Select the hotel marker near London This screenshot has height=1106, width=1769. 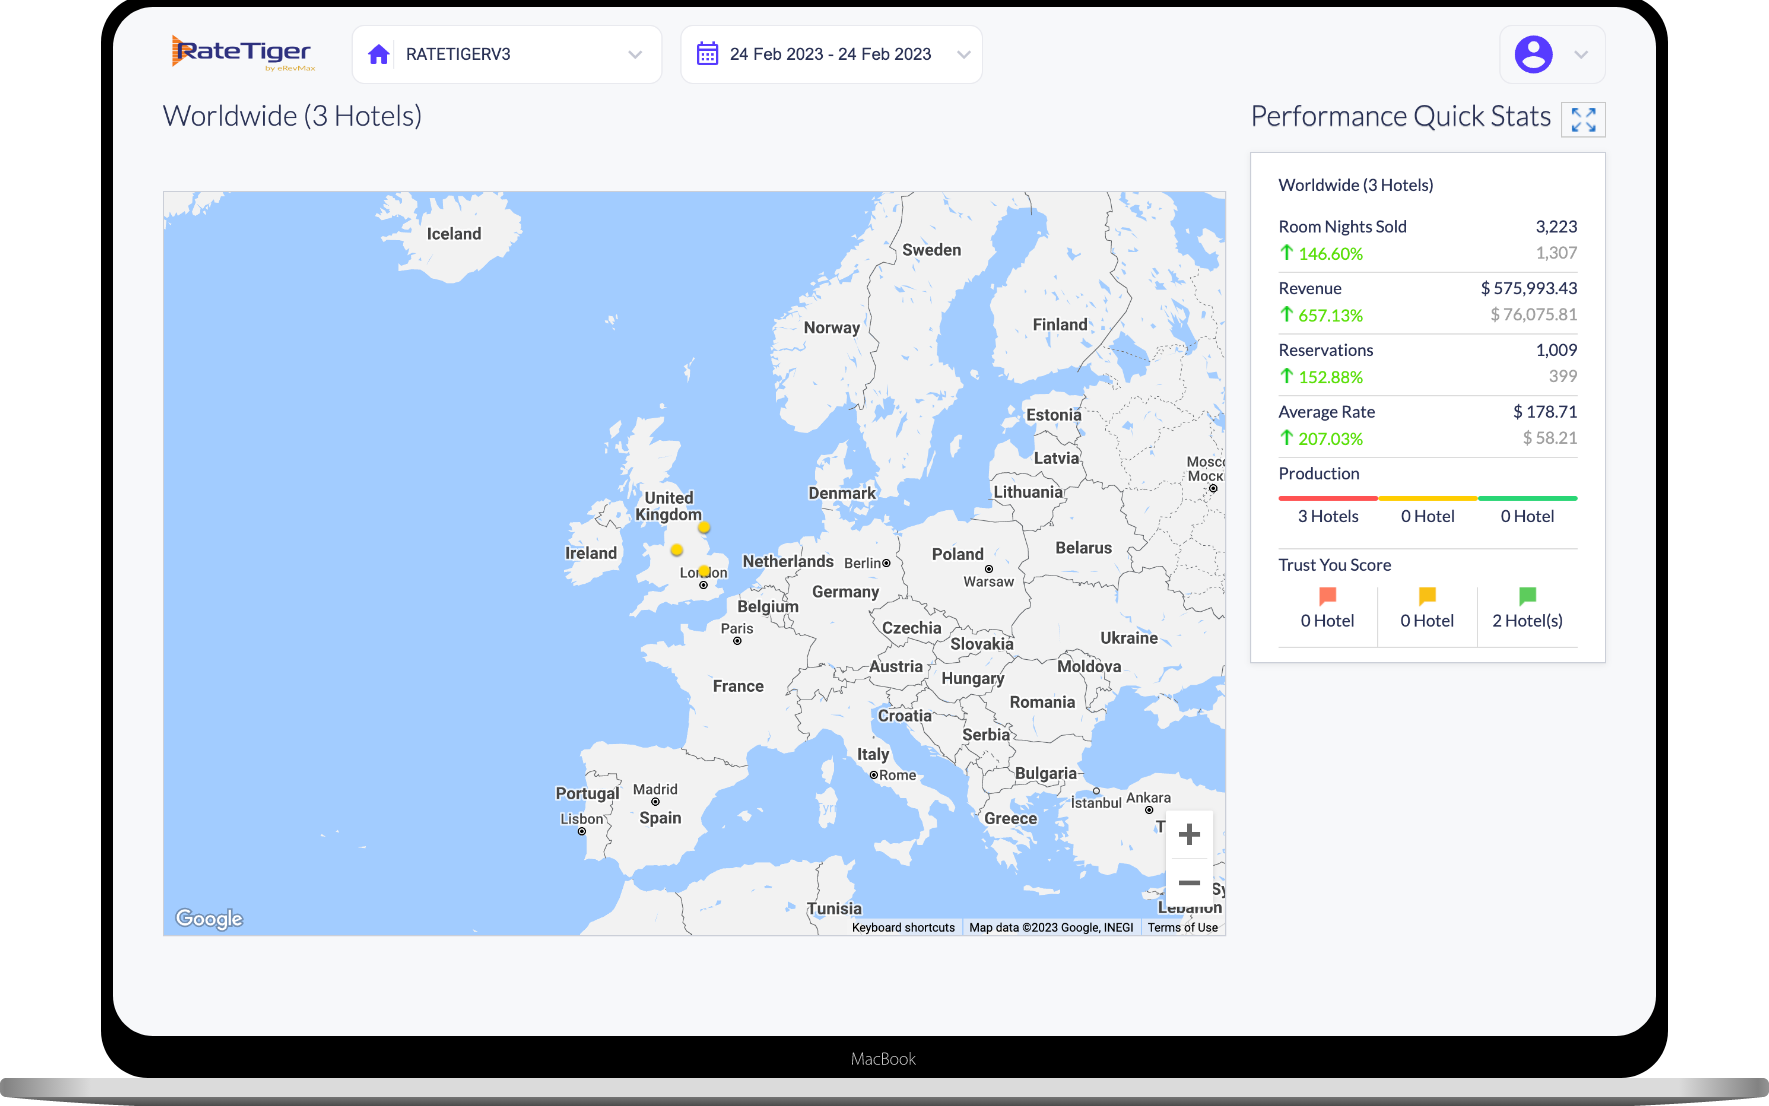(x=704, y=571)
